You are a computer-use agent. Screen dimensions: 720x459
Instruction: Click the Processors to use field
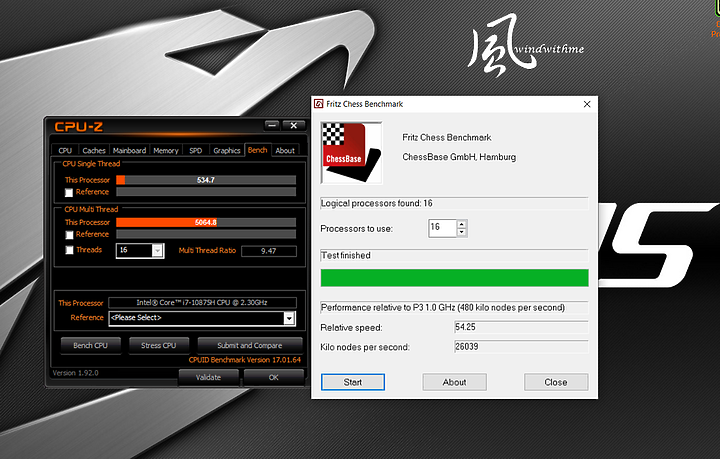(442, 228)
